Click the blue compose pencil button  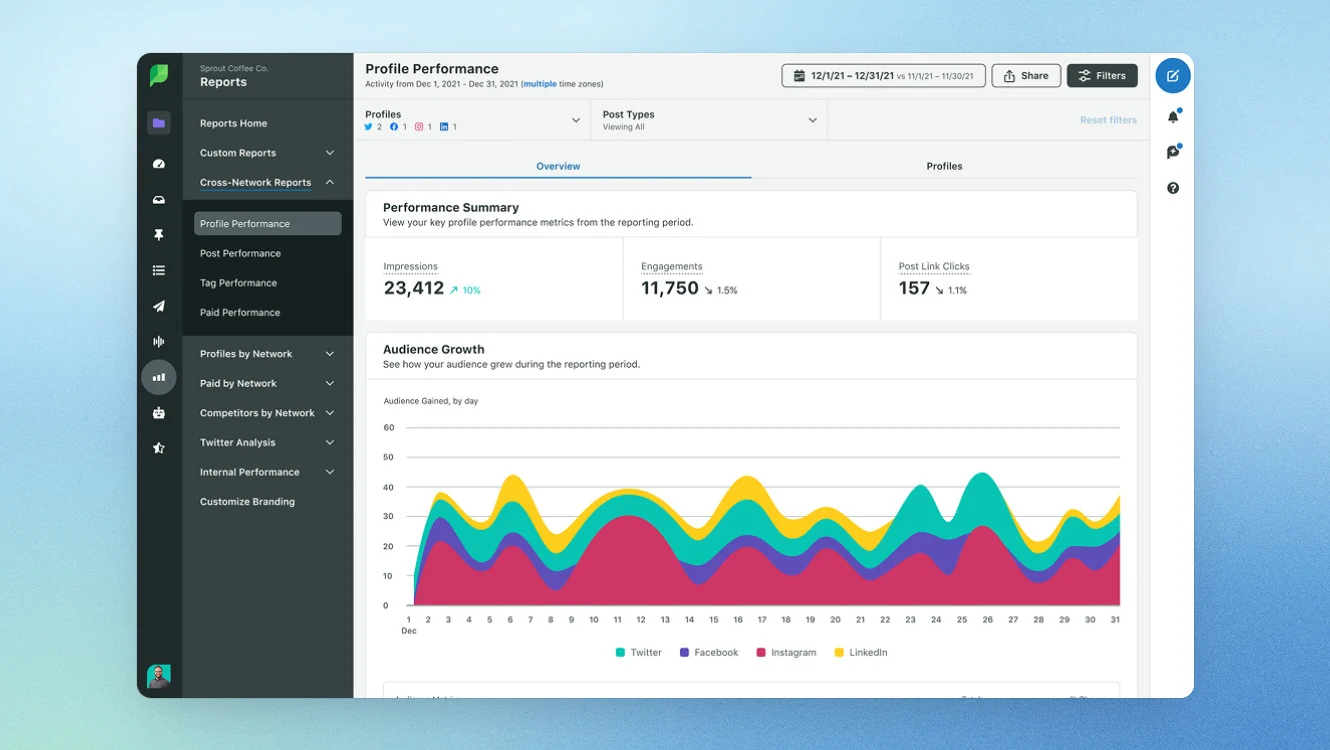point(1173,76)
